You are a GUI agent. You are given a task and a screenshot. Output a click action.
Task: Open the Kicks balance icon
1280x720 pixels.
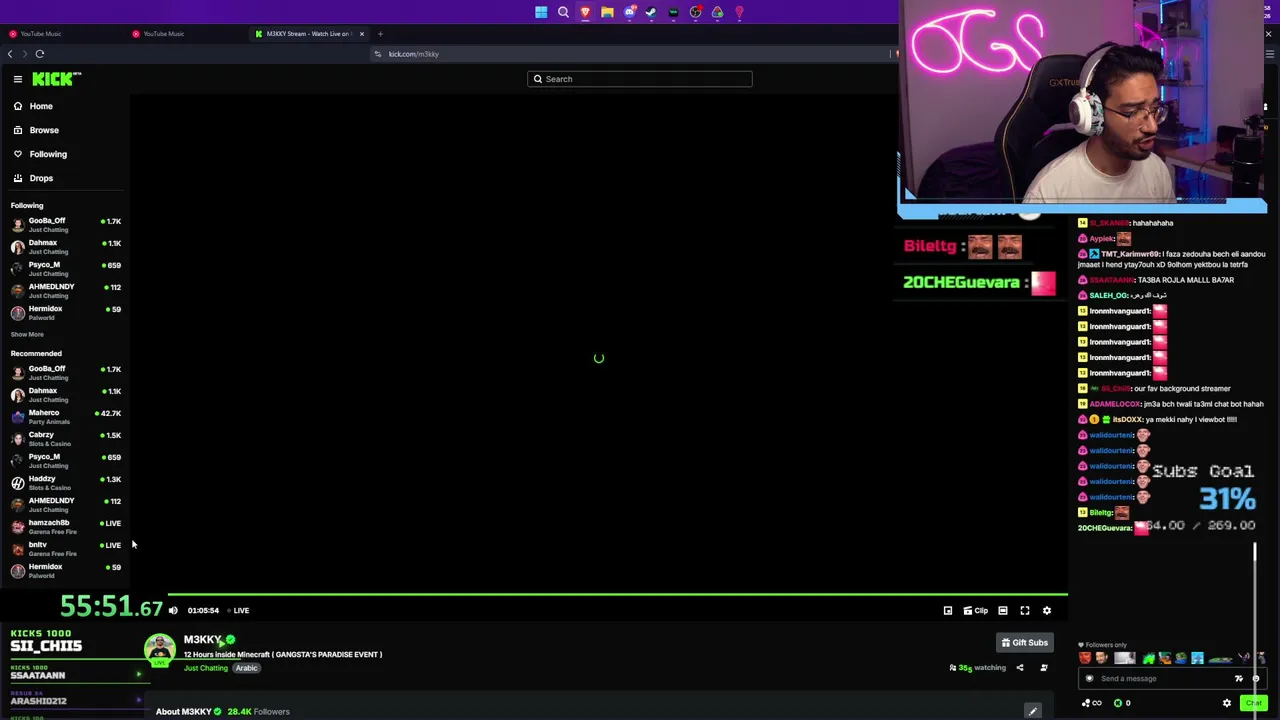(x=1122, y=703)
